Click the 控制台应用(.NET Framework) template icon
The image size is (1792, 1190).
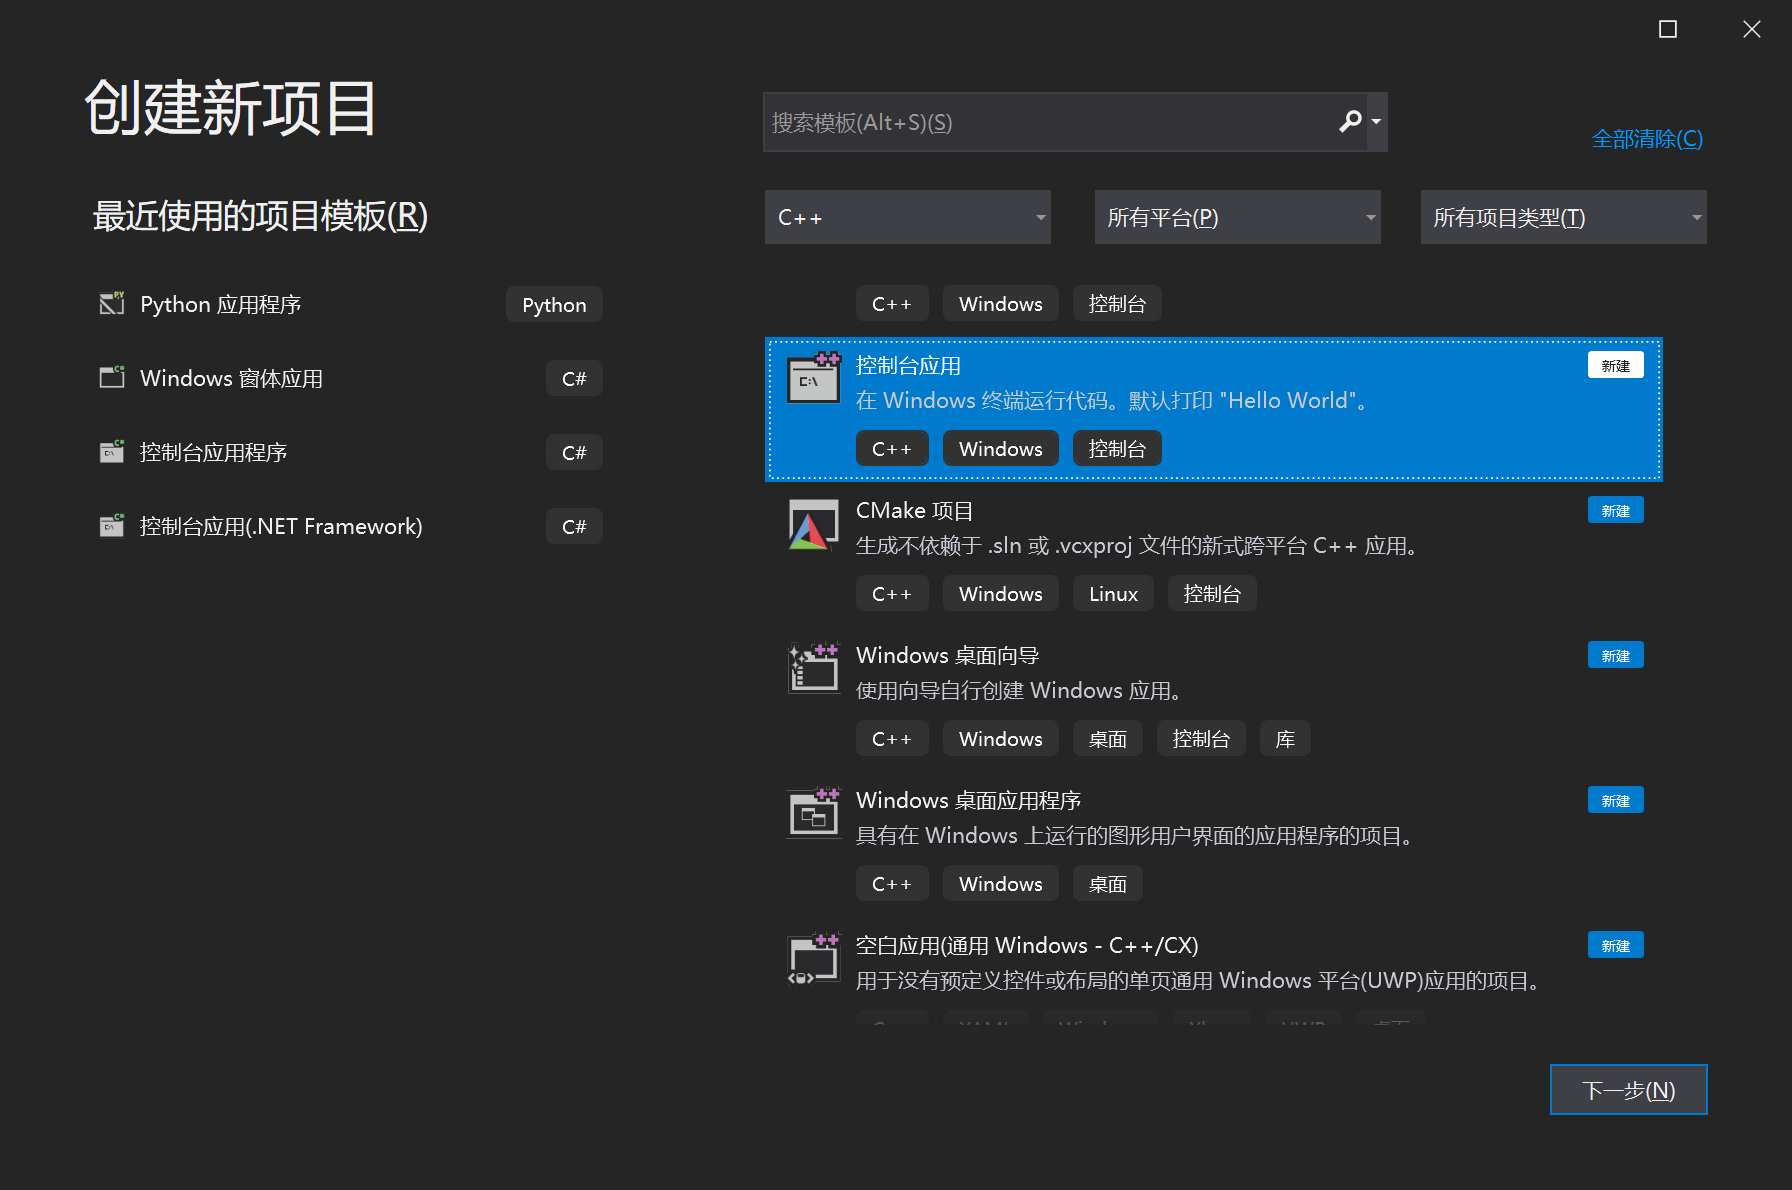click(112, 525)
